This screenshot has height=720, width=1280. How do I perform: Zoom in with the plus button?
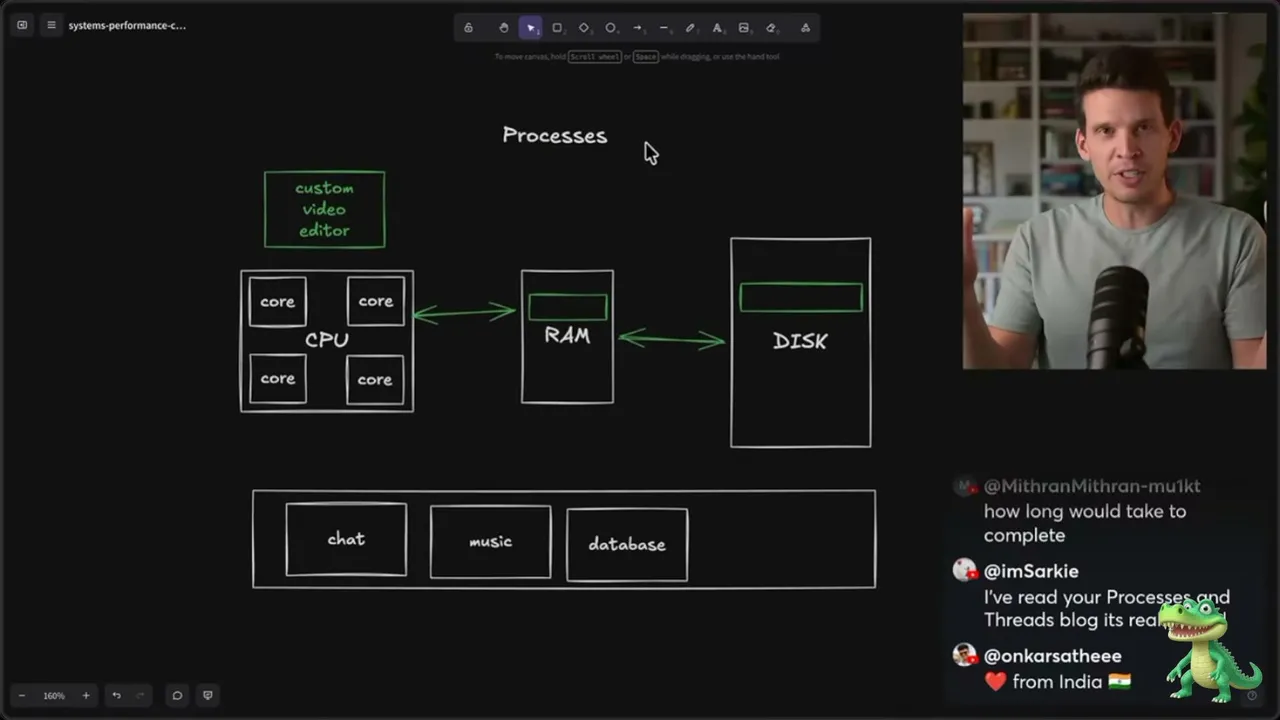click(x=86, y=695)
